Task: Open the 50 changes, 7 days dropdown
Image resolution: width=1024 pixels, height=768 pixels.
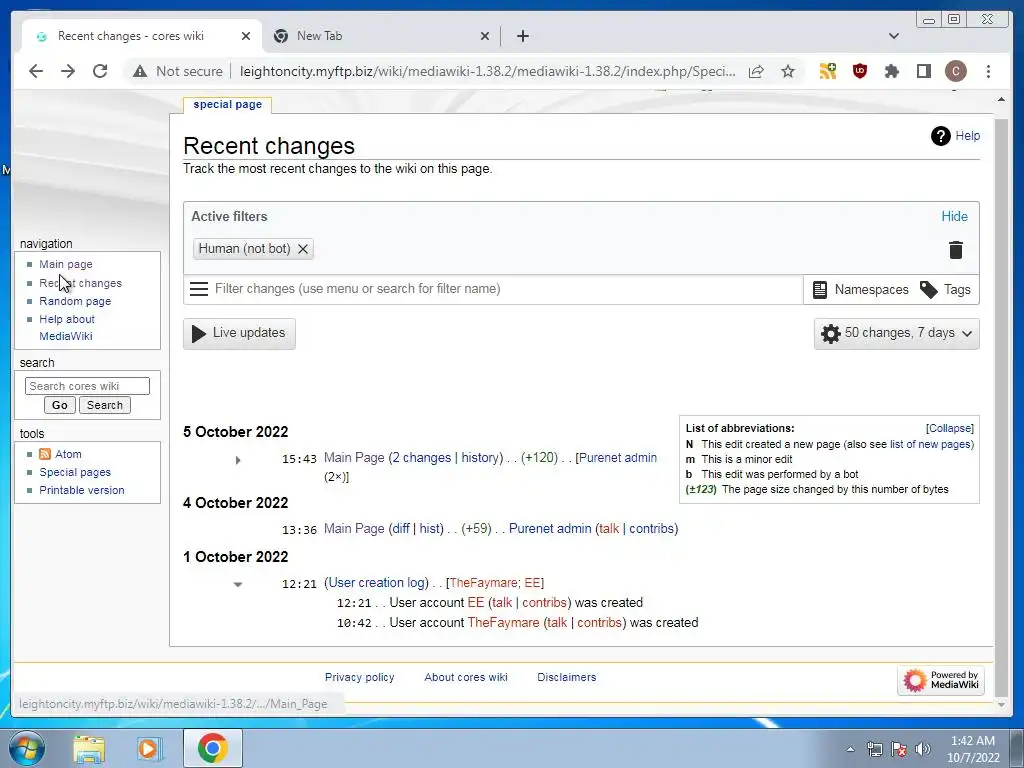Action: [897, 333]
